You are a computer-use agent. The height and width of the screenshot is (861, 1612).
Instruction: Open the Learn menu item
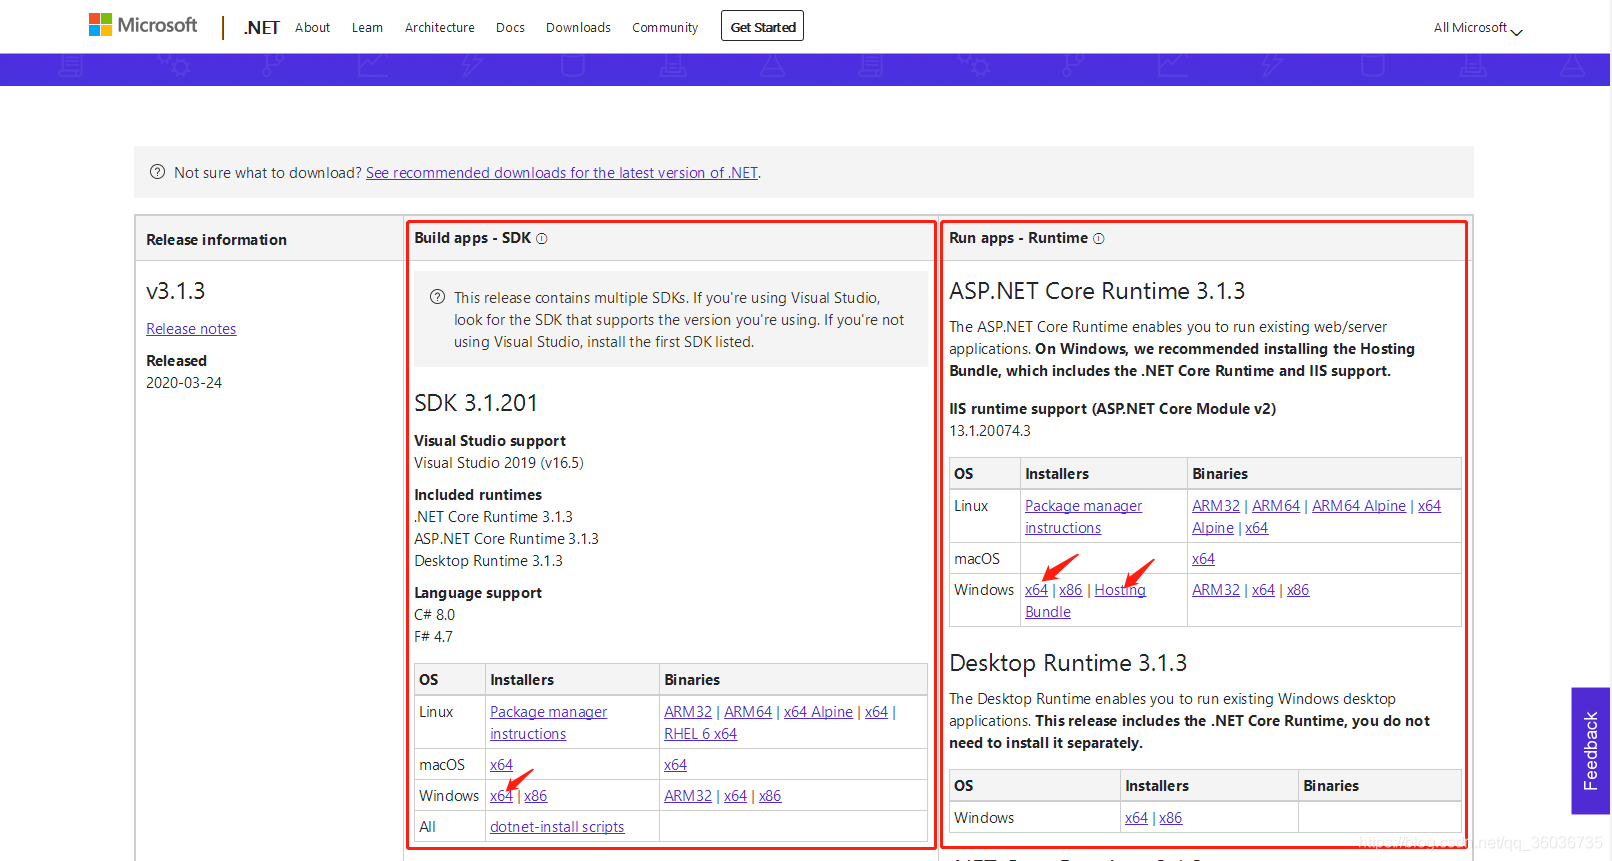coord(367,28)
